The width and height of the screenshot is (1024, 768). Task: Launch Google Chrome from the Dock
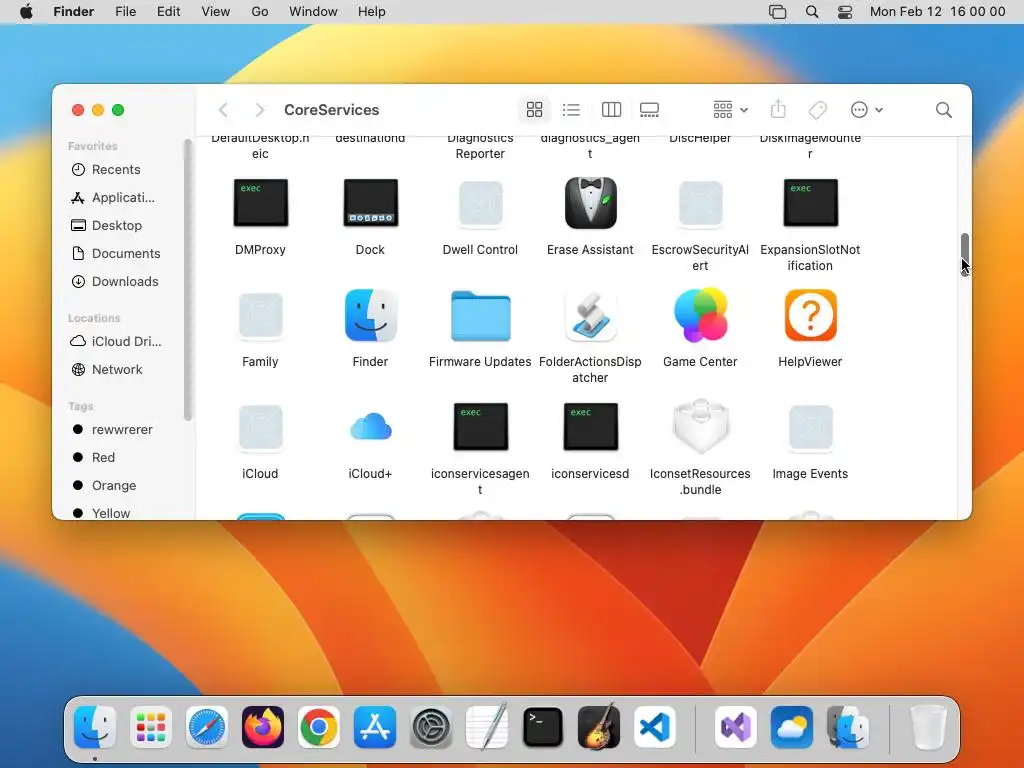[319, 727]
